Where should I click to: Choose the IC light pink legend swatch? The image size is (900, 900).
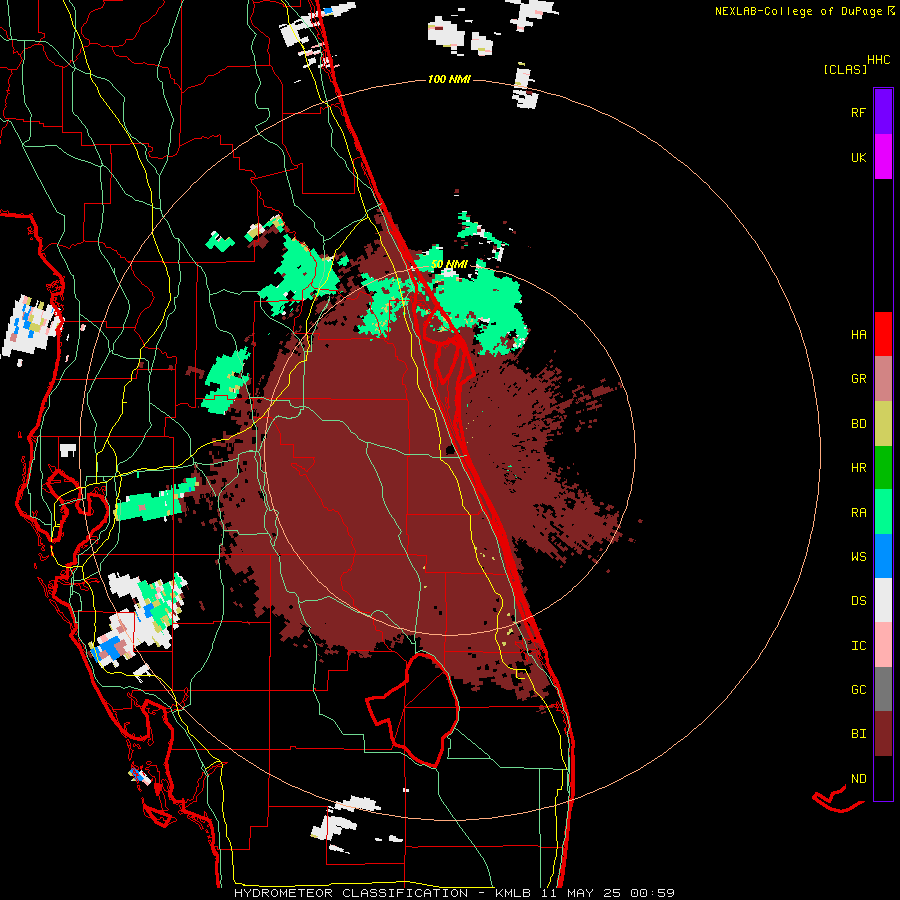pyautogui.click(x=883, y=645)
